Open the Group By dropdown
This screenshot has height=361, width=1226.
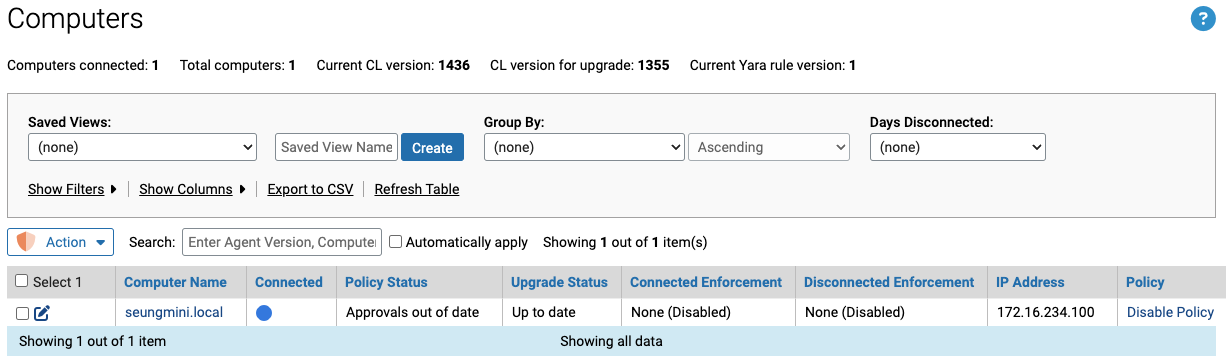coord(584,147)
